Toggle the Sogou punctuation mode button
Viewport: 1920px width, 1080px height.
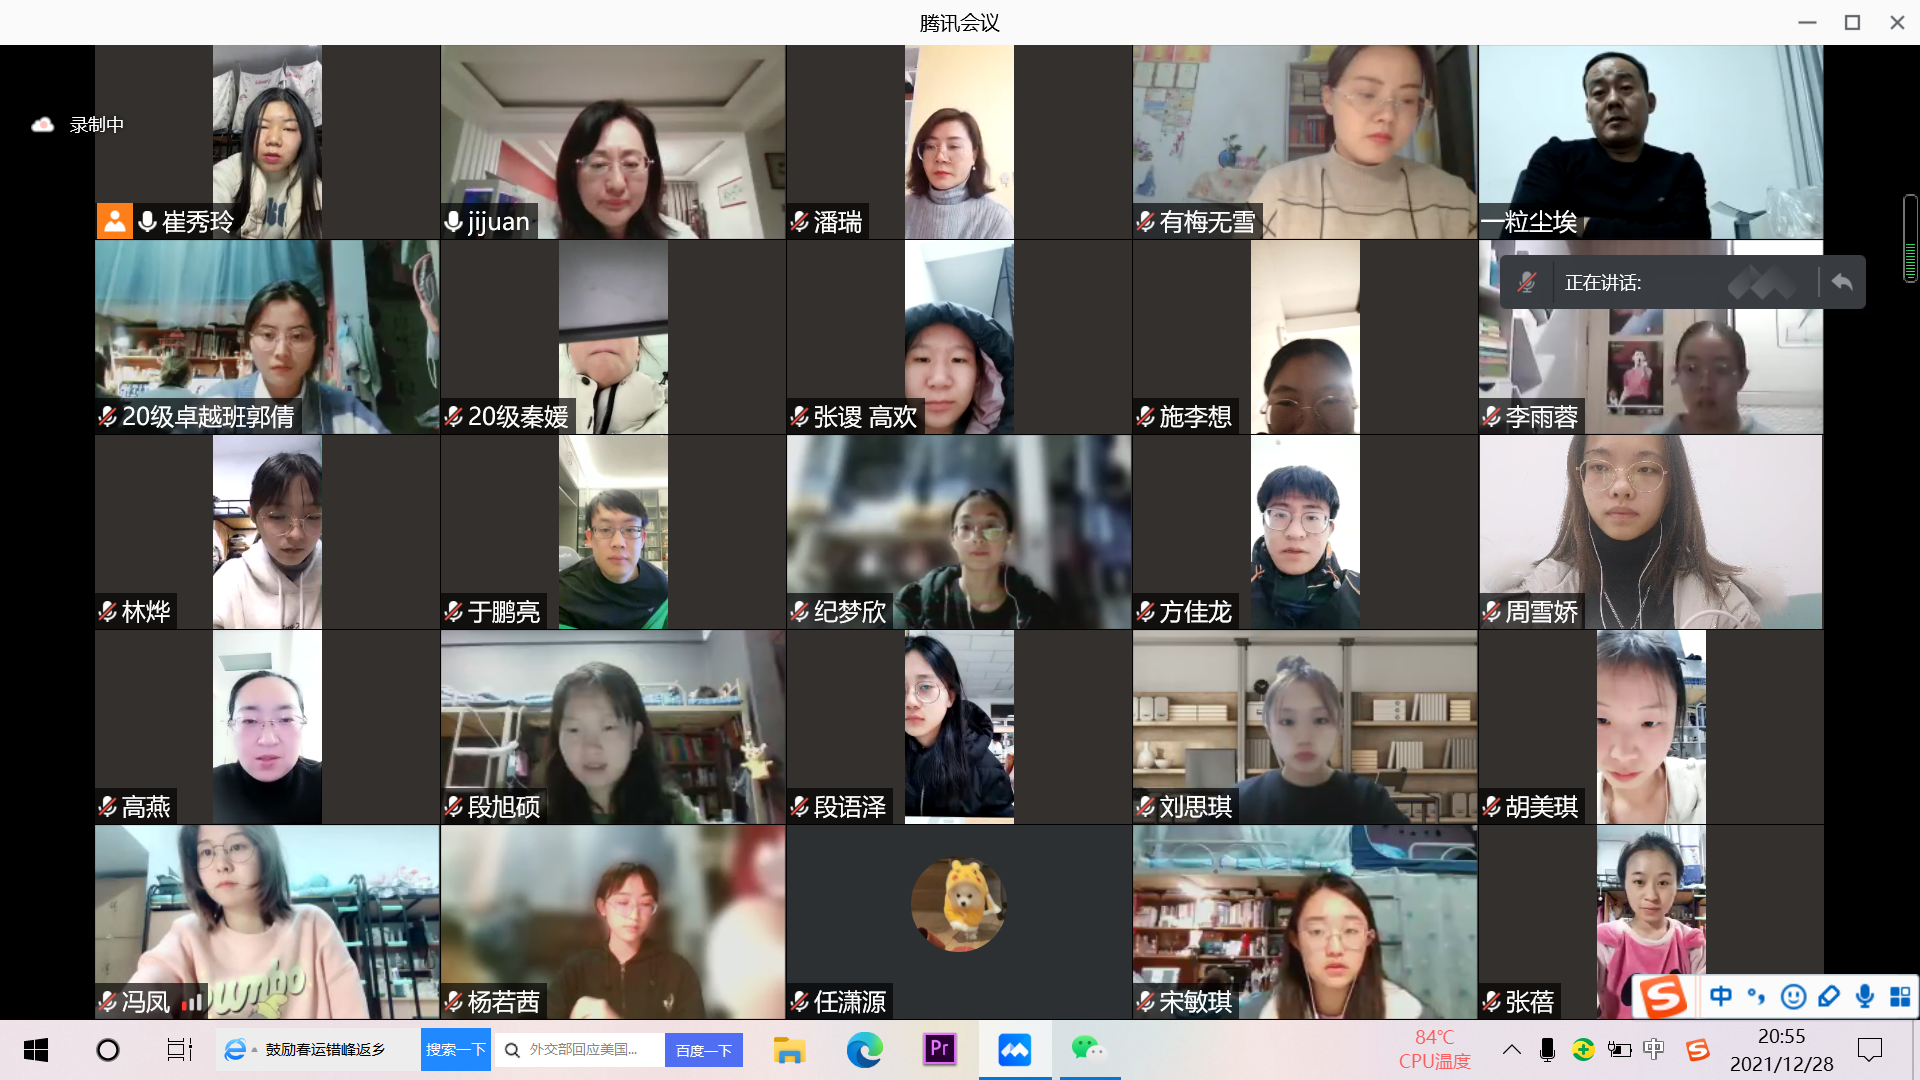pos(1756,996)
